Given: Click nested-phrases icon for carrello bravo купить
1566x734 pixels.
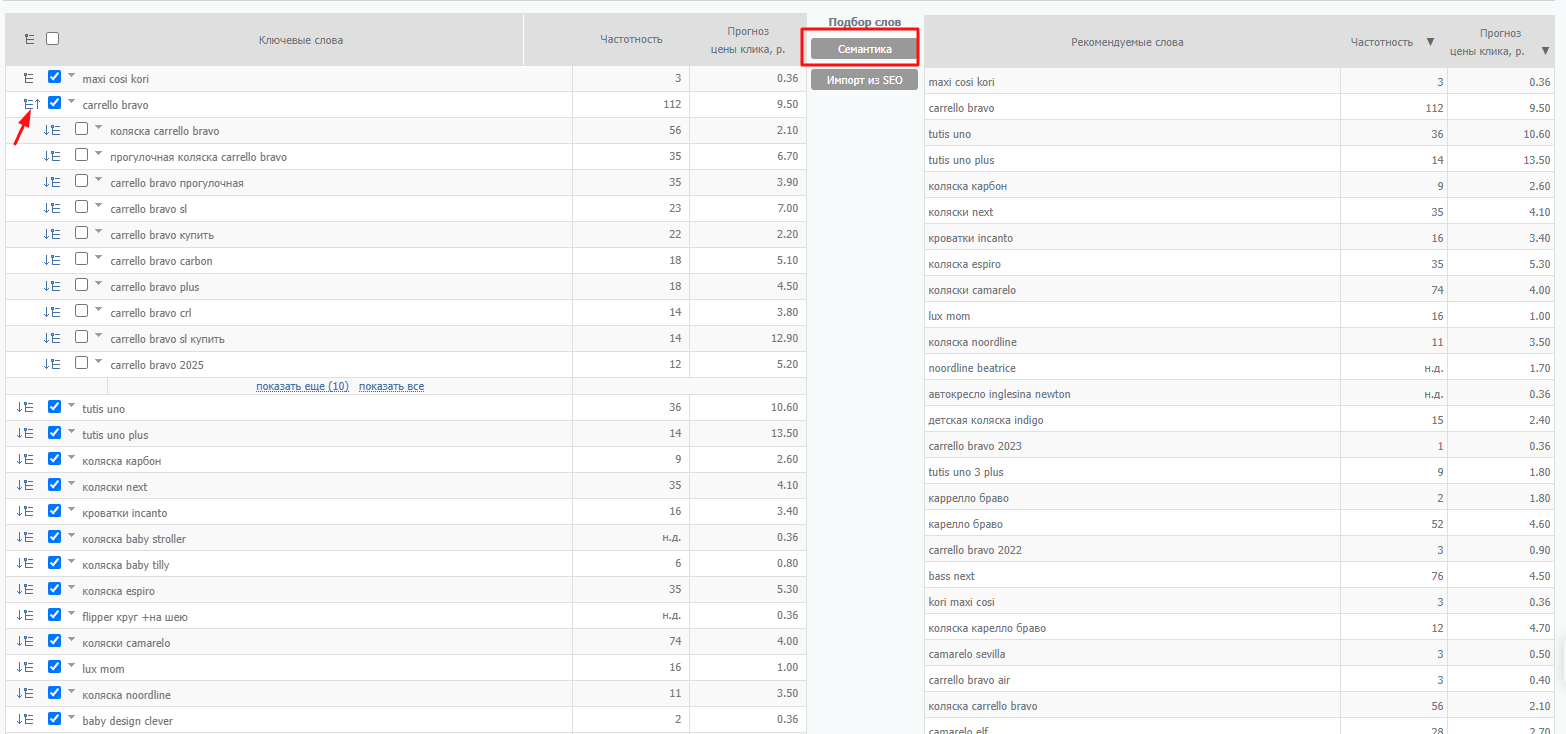Looking at the screenshot, I should (53, 233).
